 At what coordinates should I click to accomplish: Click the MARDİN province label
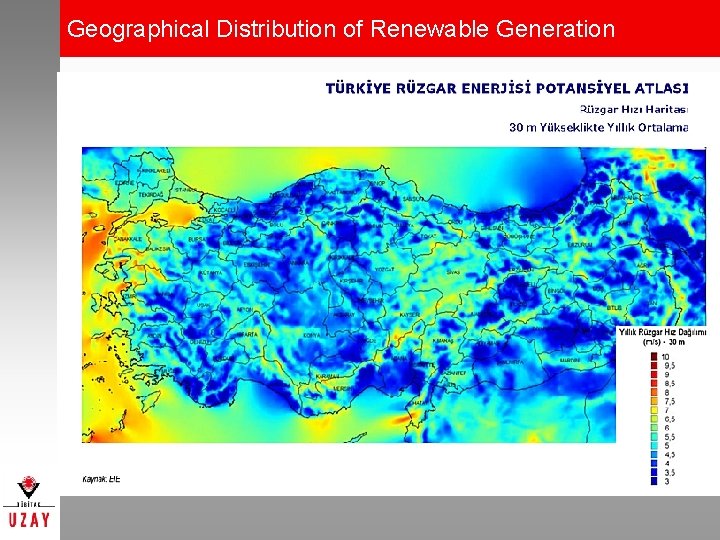click(x=570, y=360)
